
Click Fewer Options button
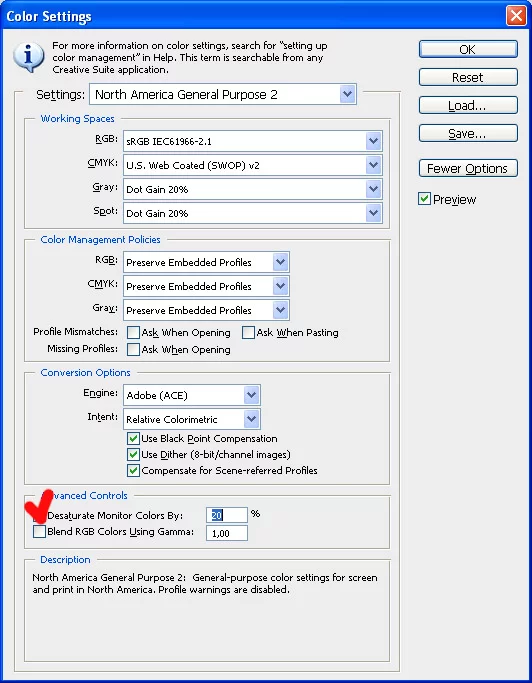click(468, 168)
